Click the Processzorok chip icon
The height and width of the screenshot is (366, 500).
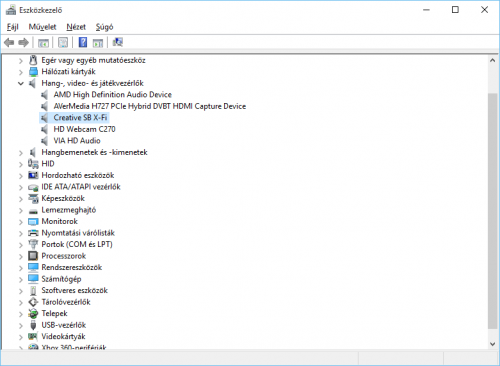(x=33, y=256)
